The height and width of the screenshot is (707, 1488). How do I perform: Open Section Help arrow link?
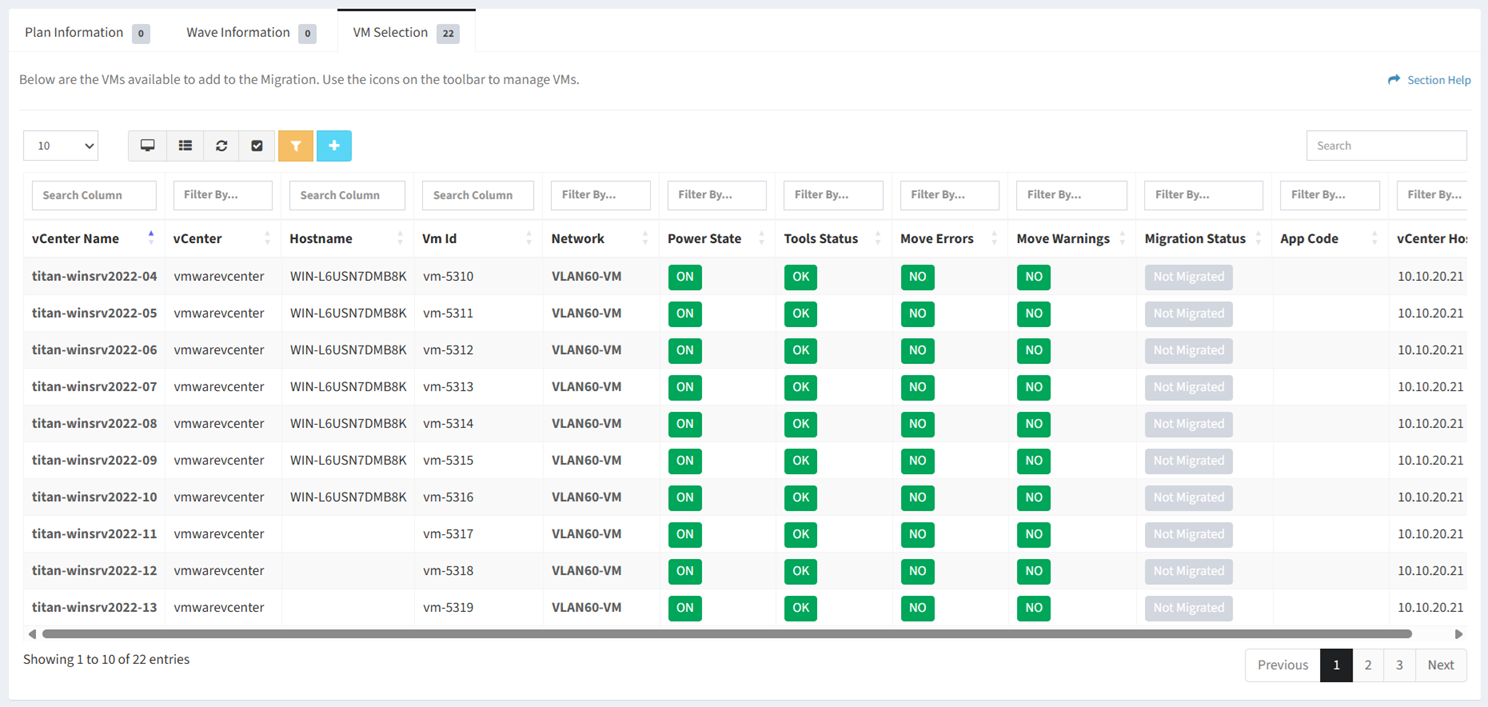tap(1429, 80)
